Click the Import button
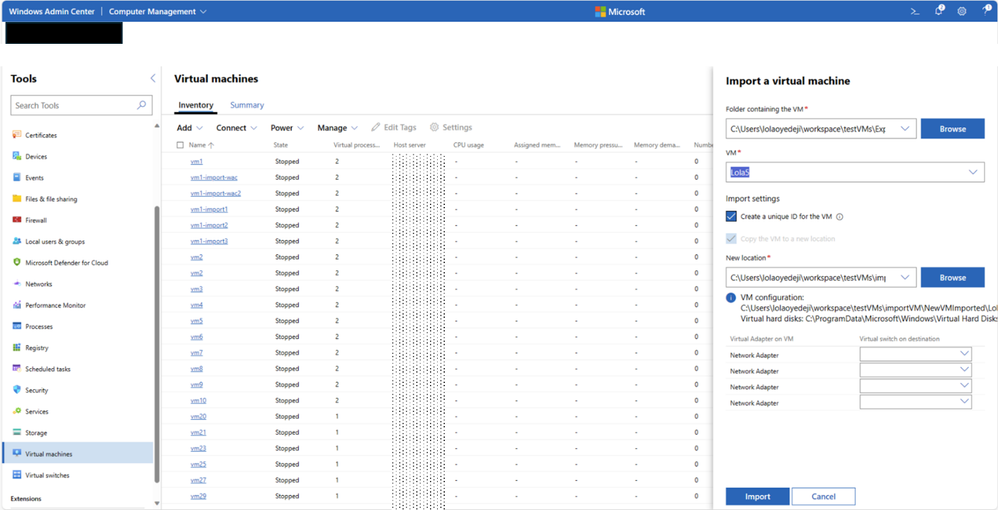Screen dimensions: 998x510 click(757, 496)
